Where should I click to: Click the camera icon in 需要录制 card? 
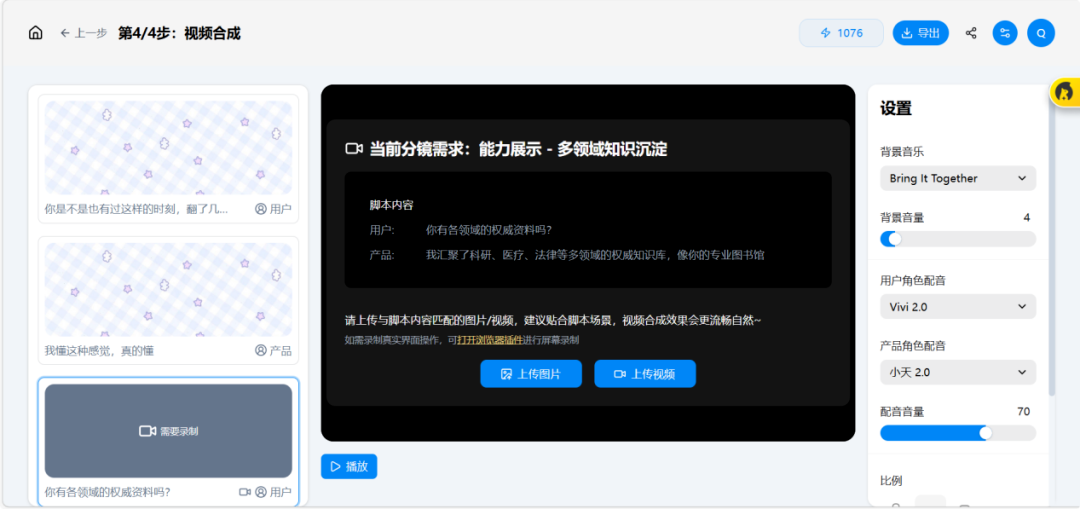pyautogui.click(x=147, y=431)
